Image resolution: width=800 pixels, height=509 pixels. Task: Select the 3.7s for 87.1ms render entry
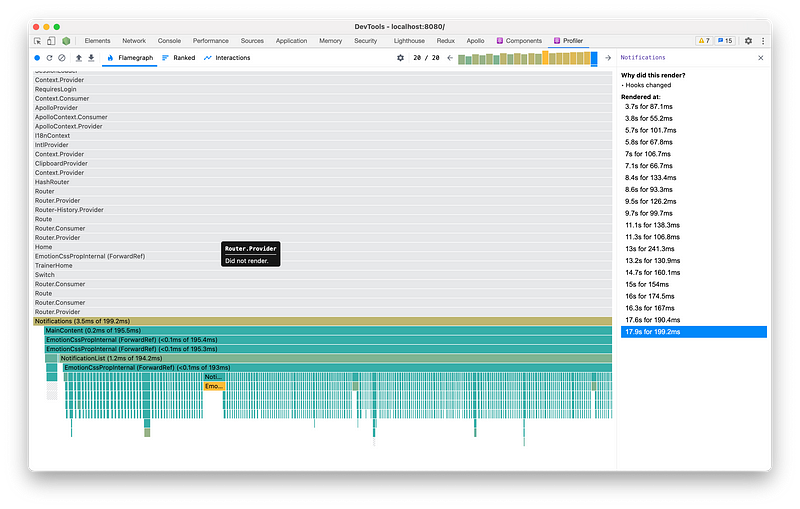(647, 105)
